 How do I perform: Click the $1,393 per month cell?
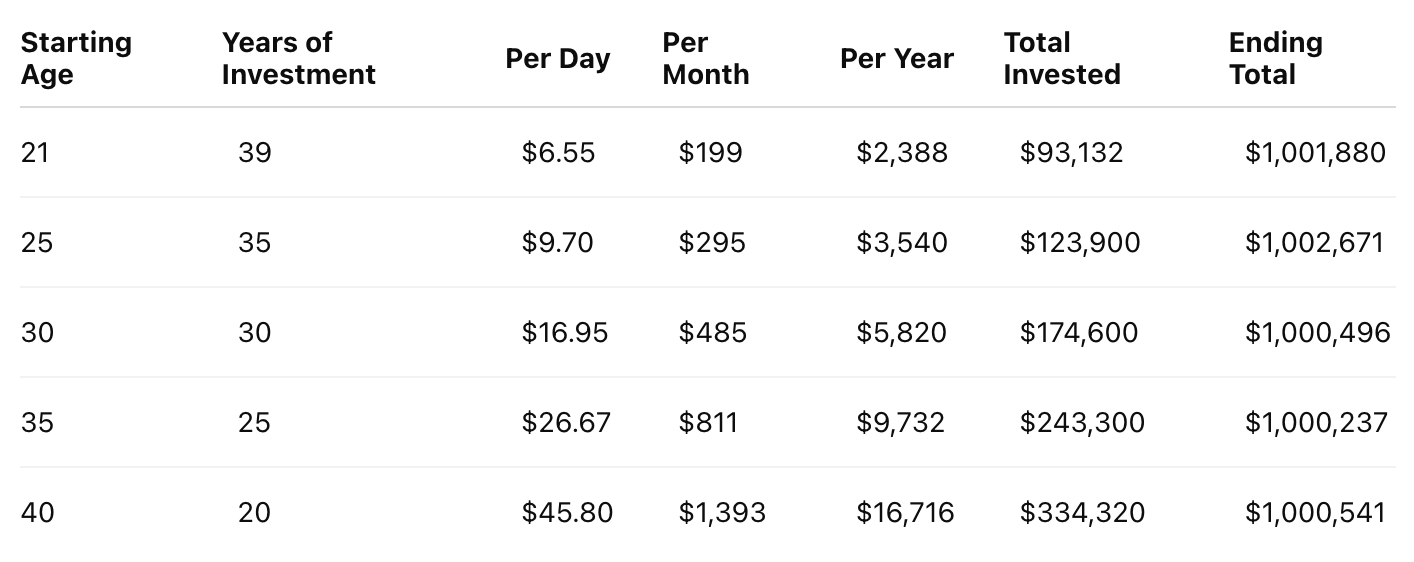pyautogui.click(x=722, y=512)
